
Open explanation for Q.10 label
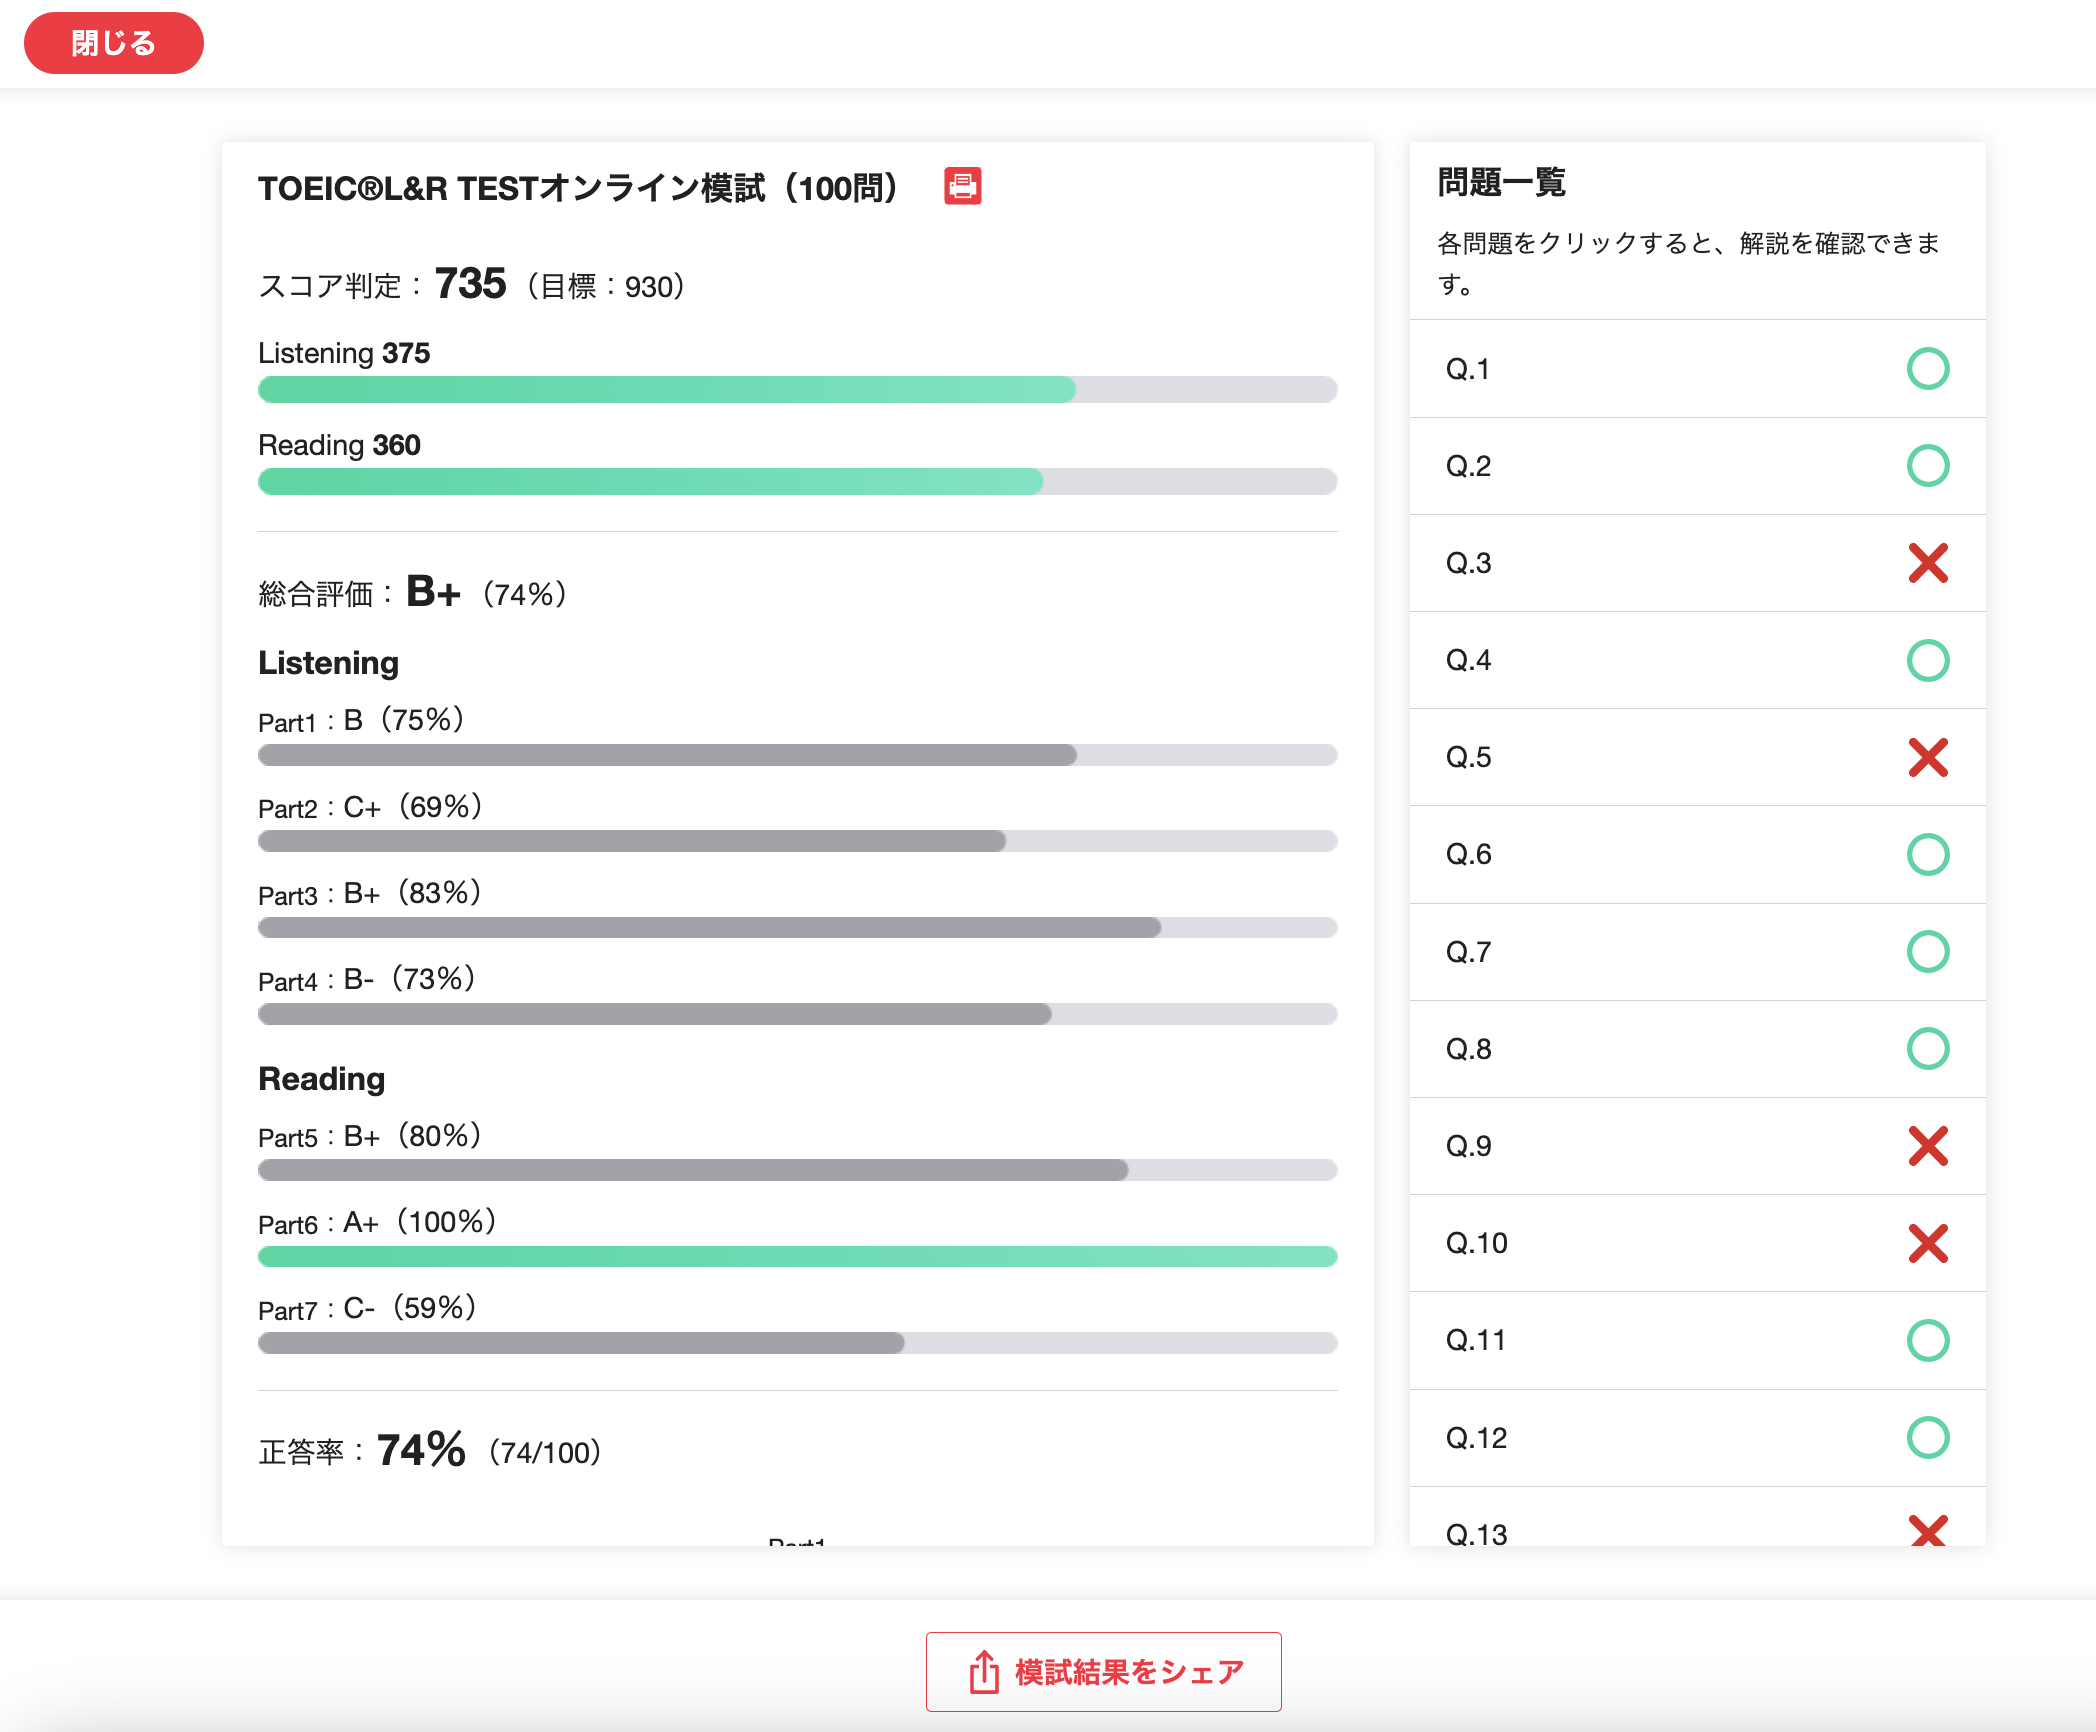point(1476,1243)
